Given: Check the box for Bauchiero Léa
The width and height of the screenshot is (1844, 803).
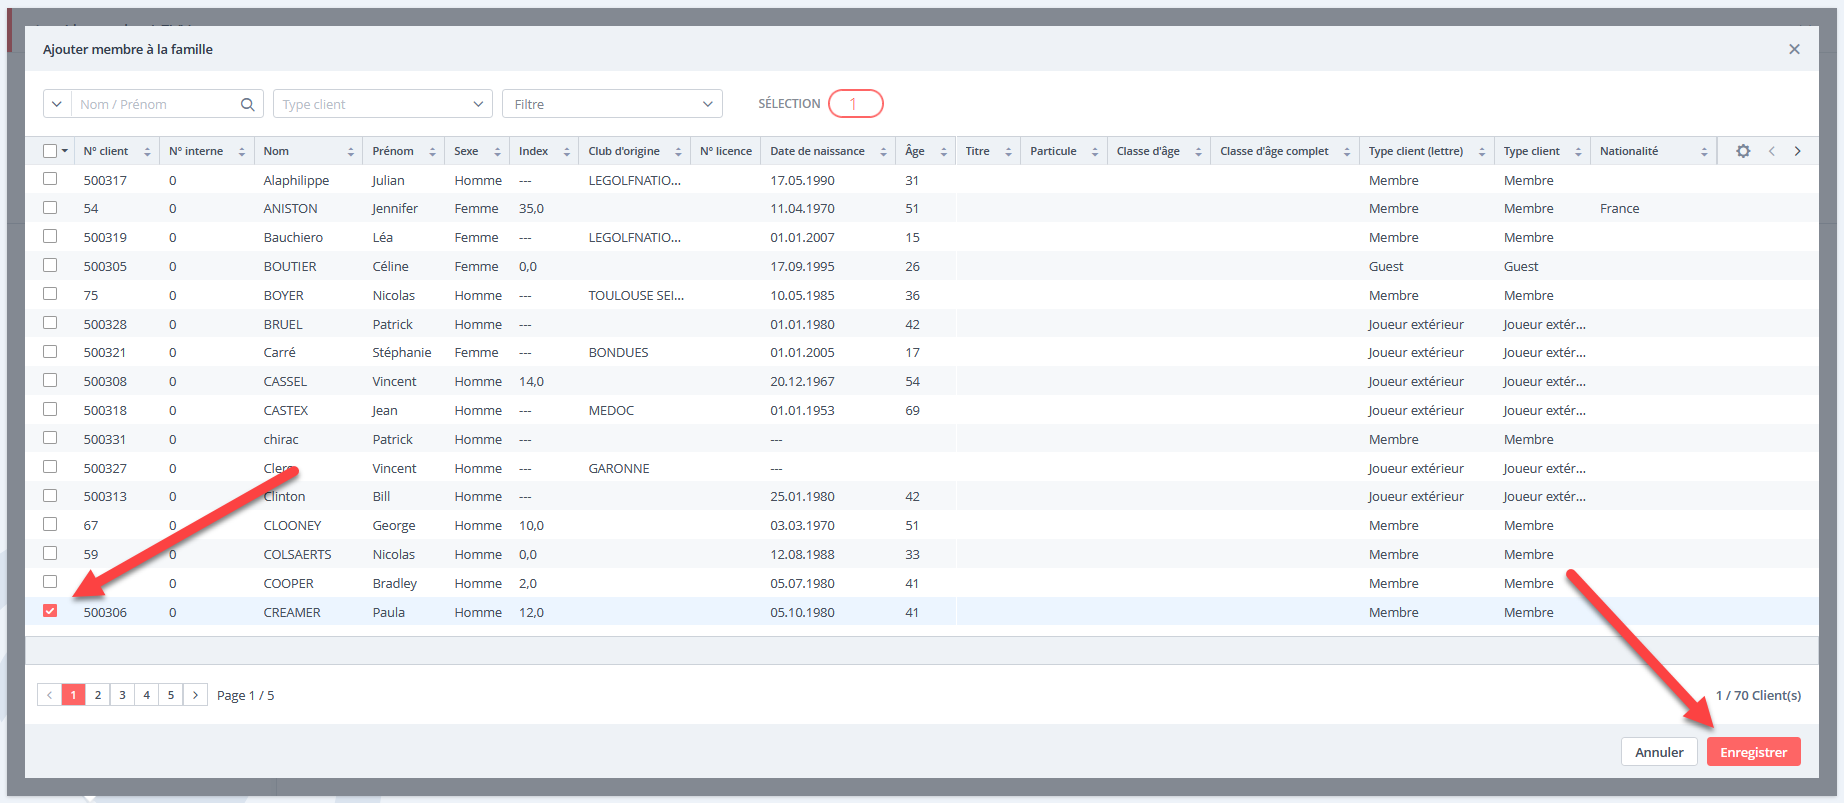Looking at the screenshot, I should click(x=50, y=236).
